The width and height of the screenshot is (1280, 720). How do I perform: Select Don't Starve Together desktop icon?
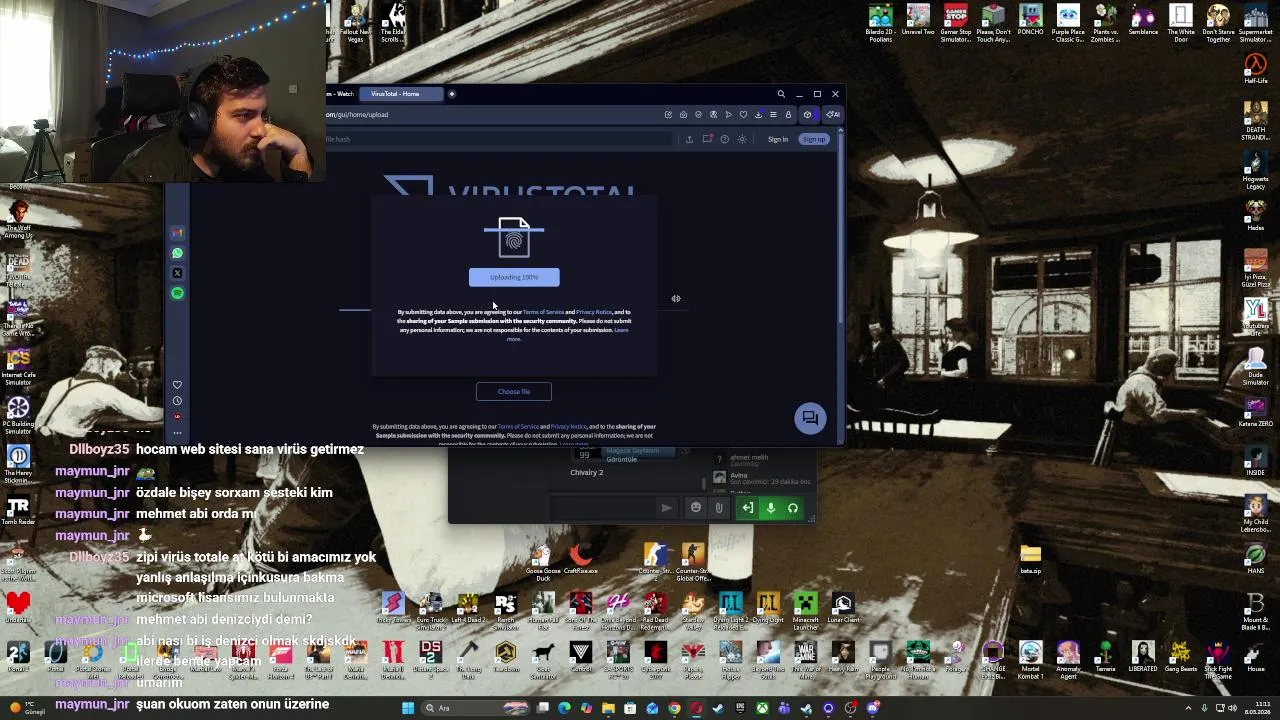point(1218,24)
